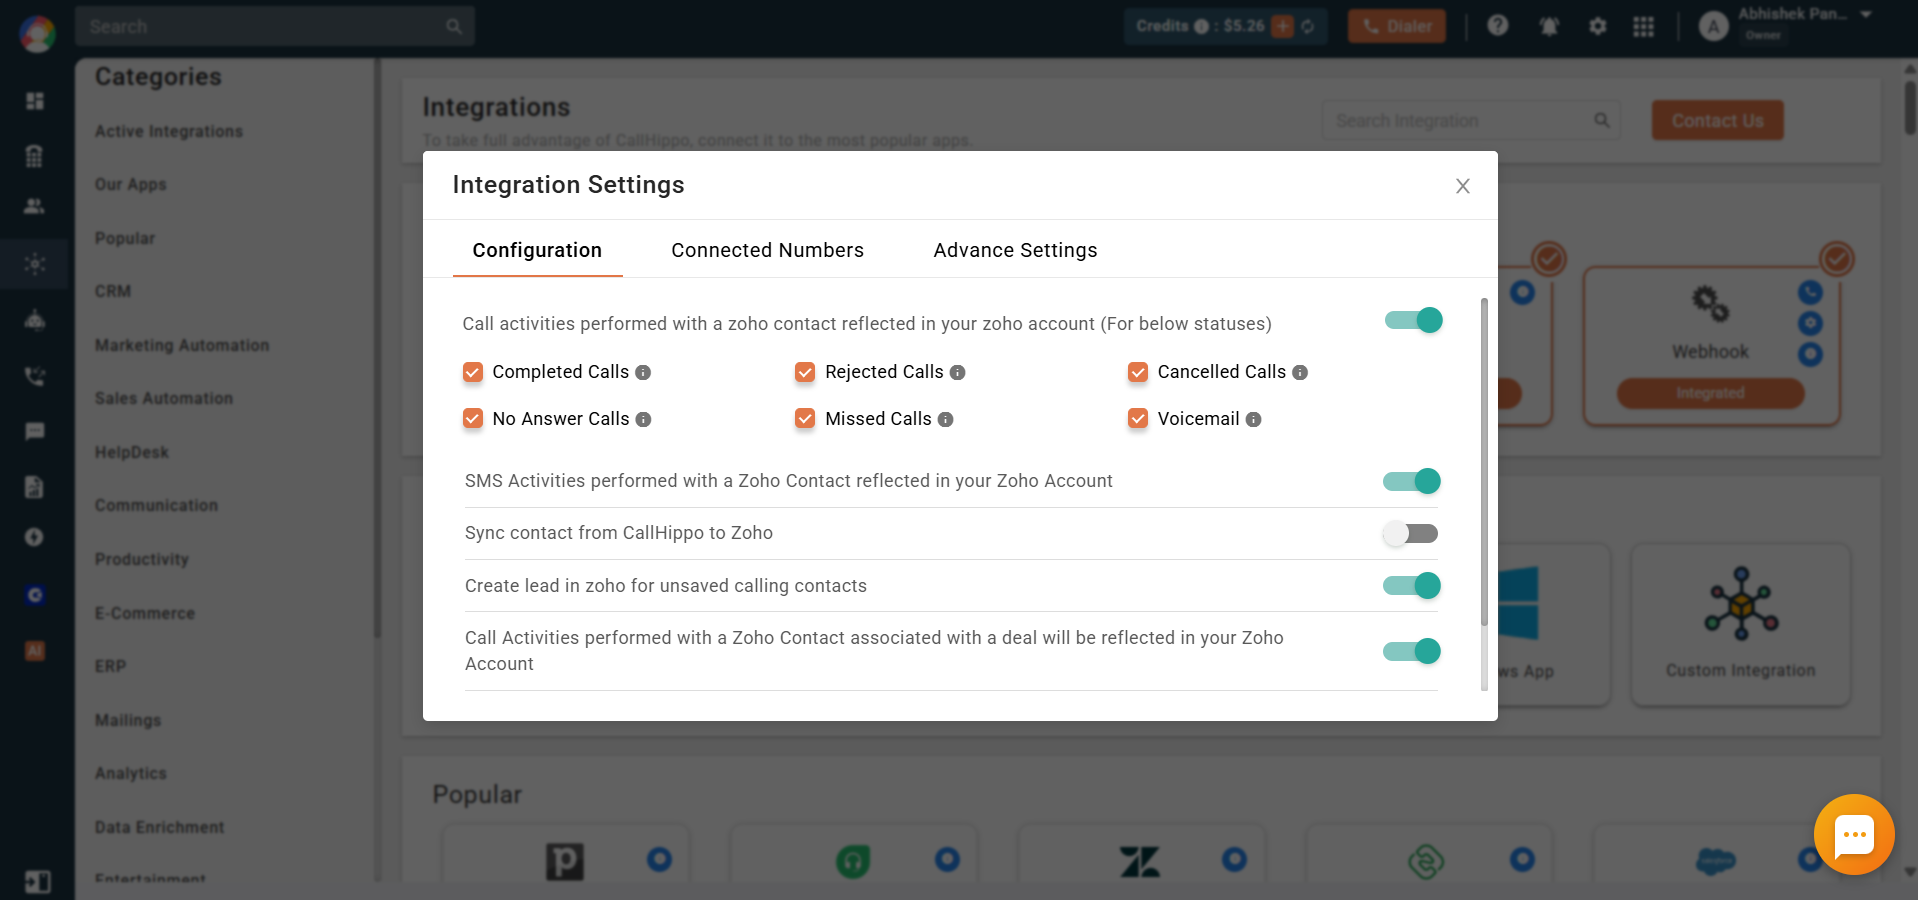Screen dimensions: 1918x900
Task: Open the Advance Settings tab
Action: click(x=1015, y=250)
